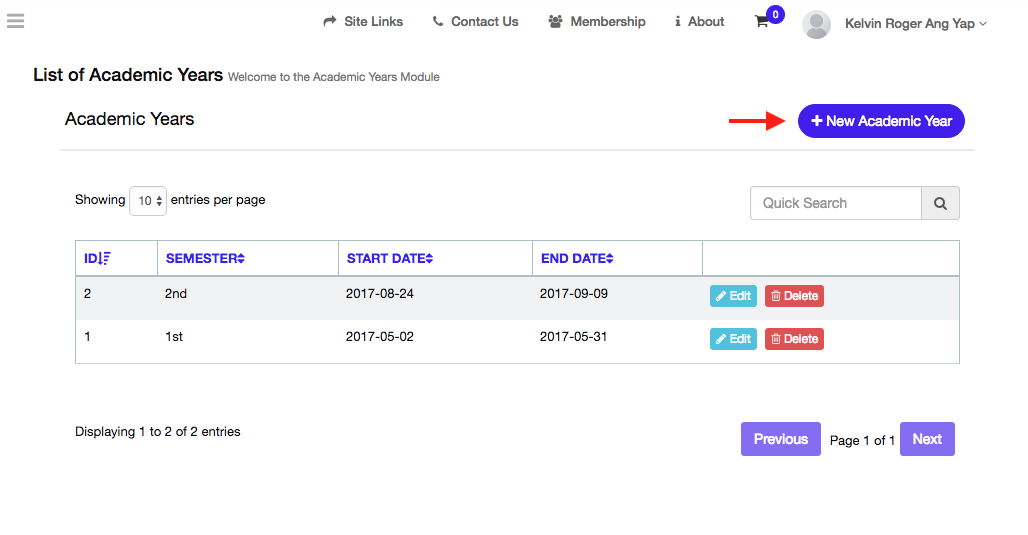1028x535 pixels.
Task: Sort by End Date column
Action: pyautogui.click(x=577, y=259)
